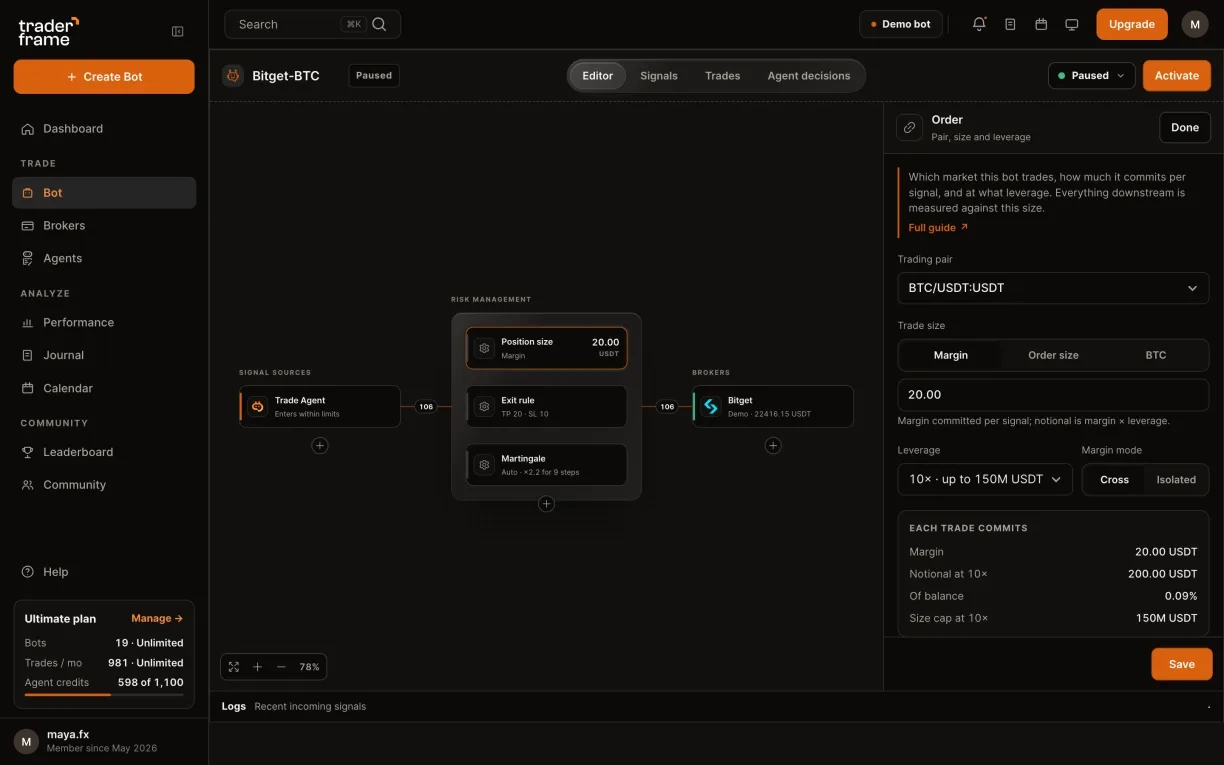Click the Manage plan link
This screenshot has width=1224, height=765.
point(157,619)
